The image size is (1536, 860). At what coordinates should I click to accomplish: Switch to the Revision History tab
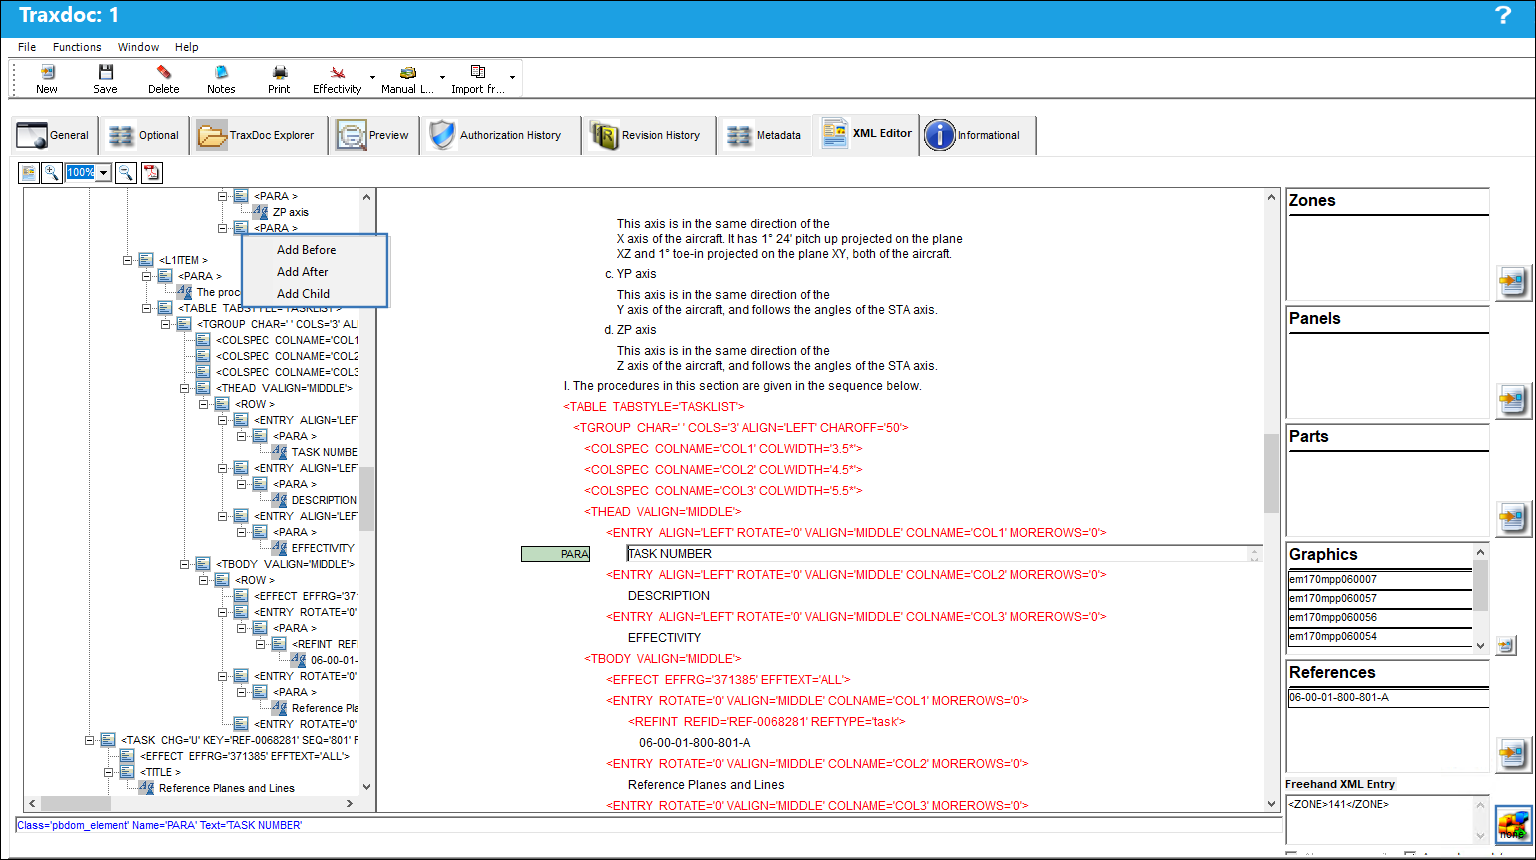[x=648, y=135]
